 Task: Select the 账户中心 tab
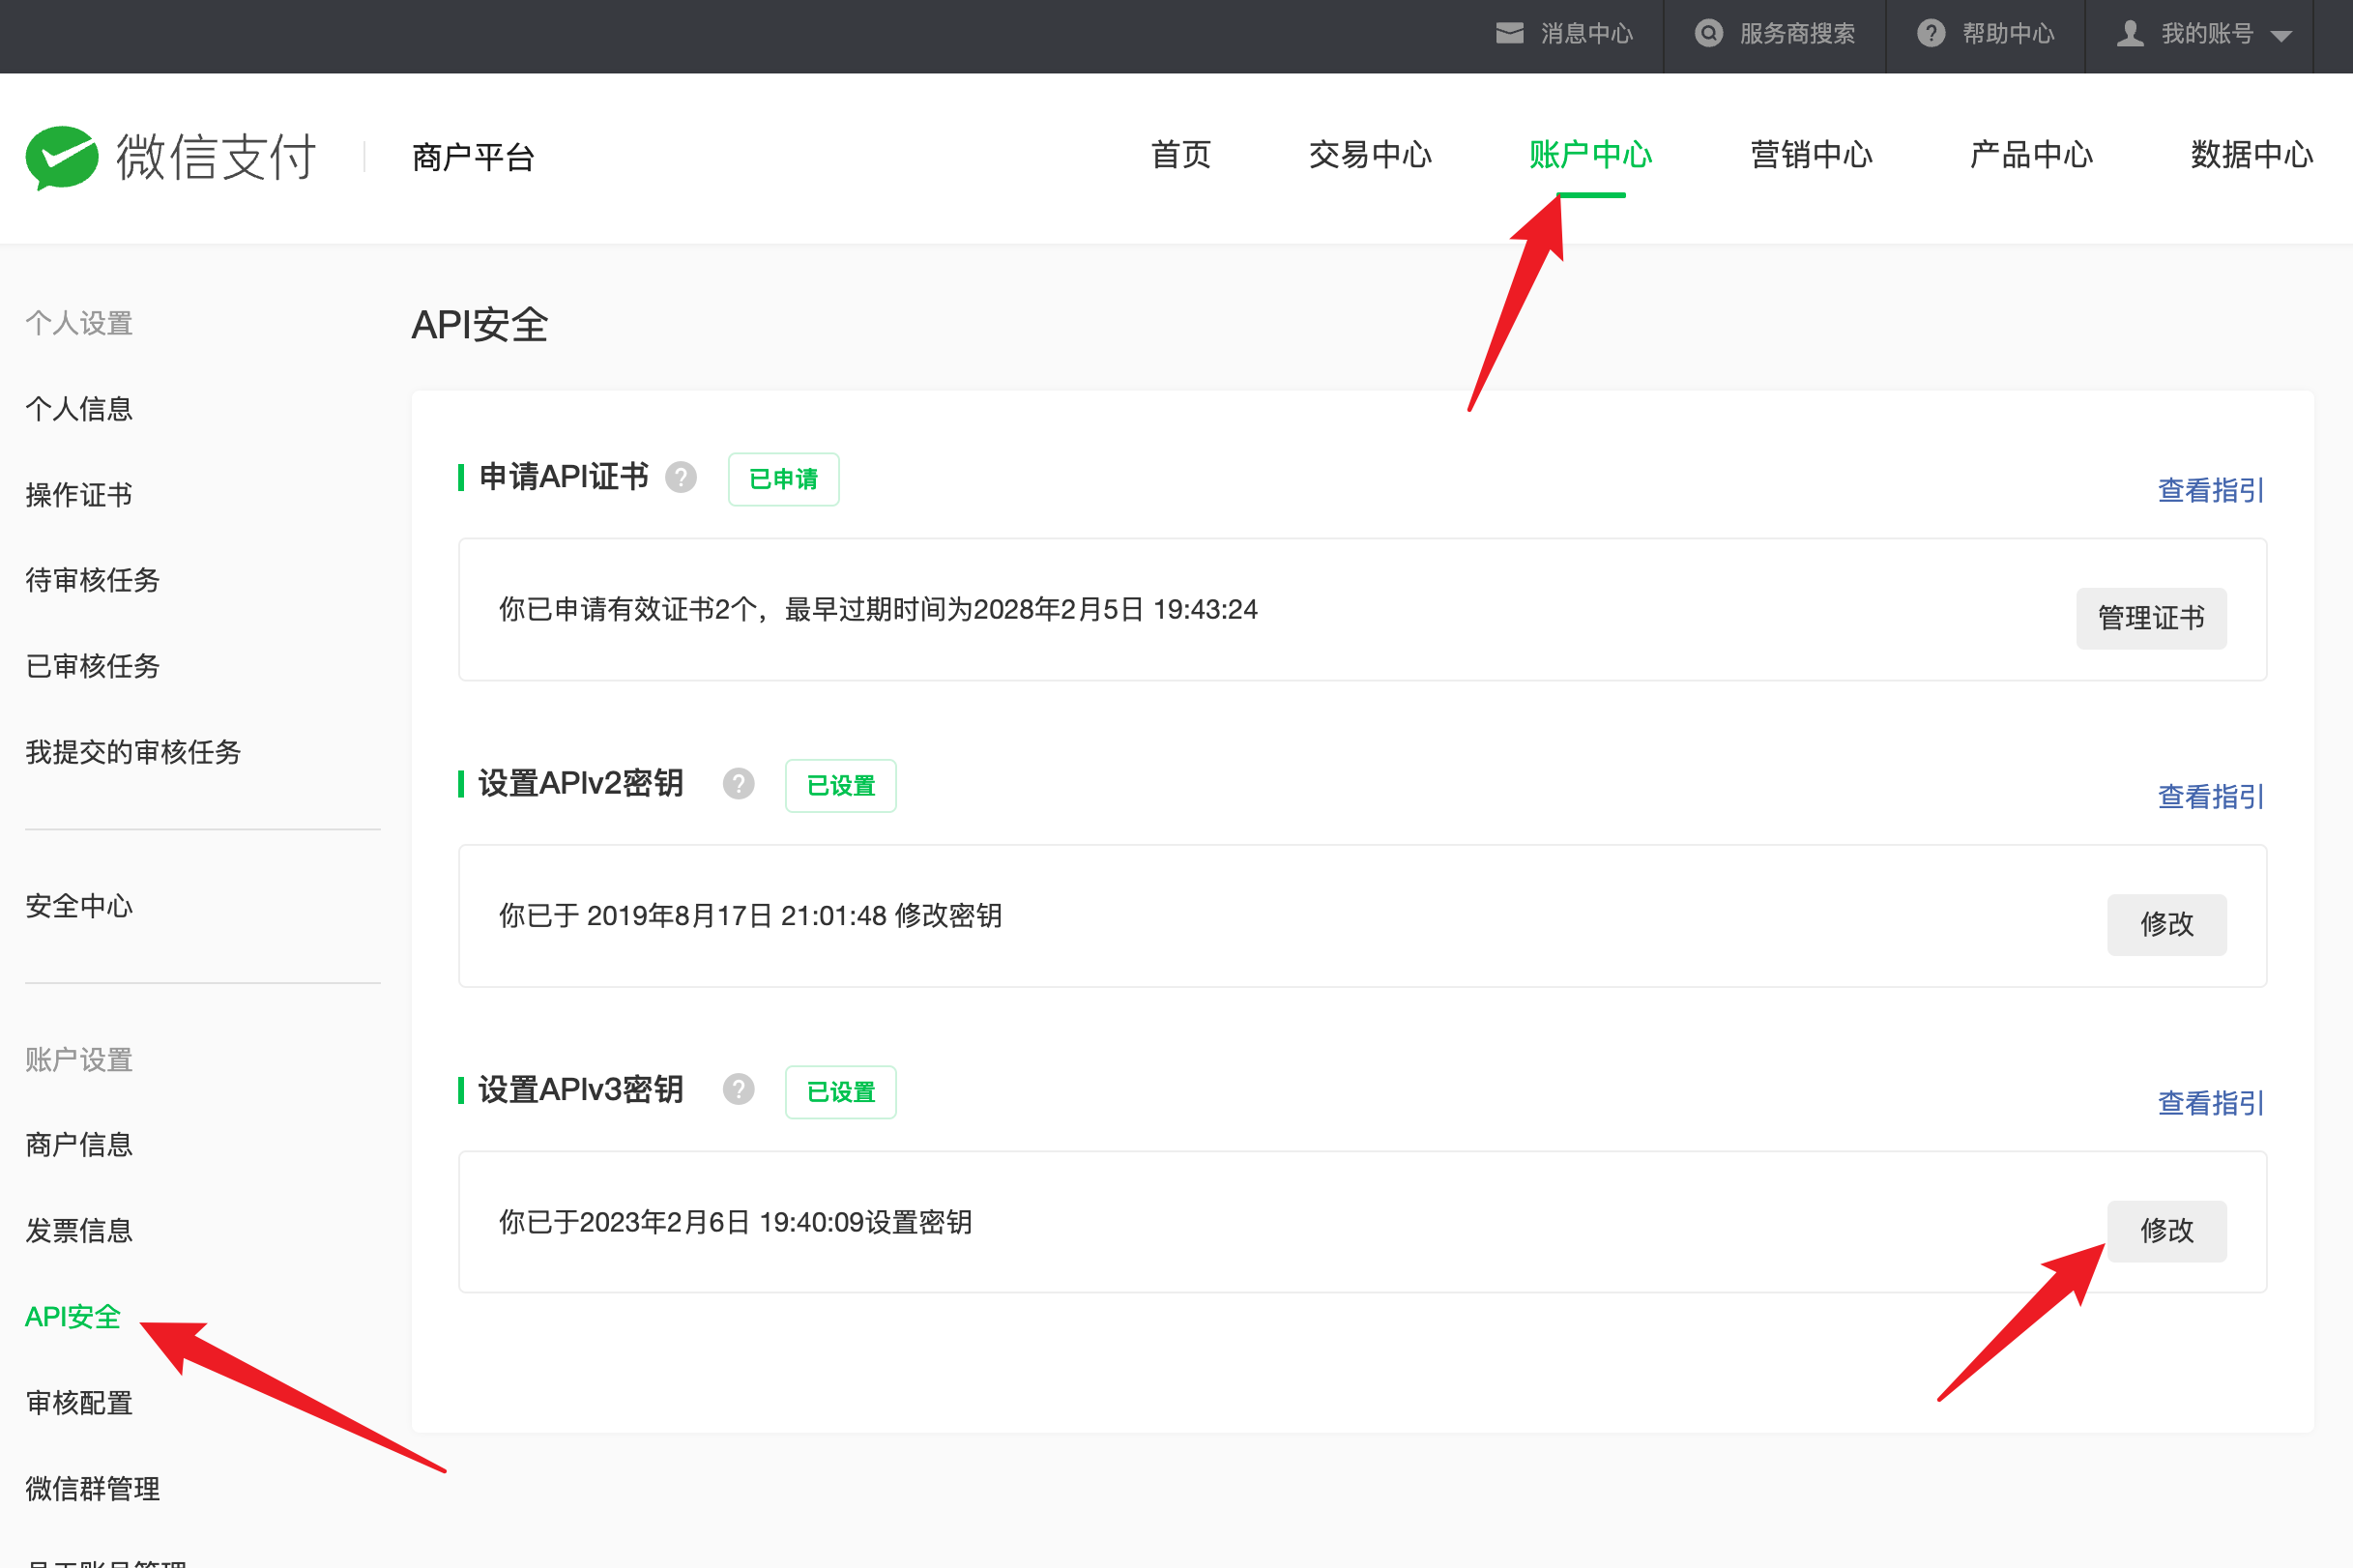pos(1591,155)
